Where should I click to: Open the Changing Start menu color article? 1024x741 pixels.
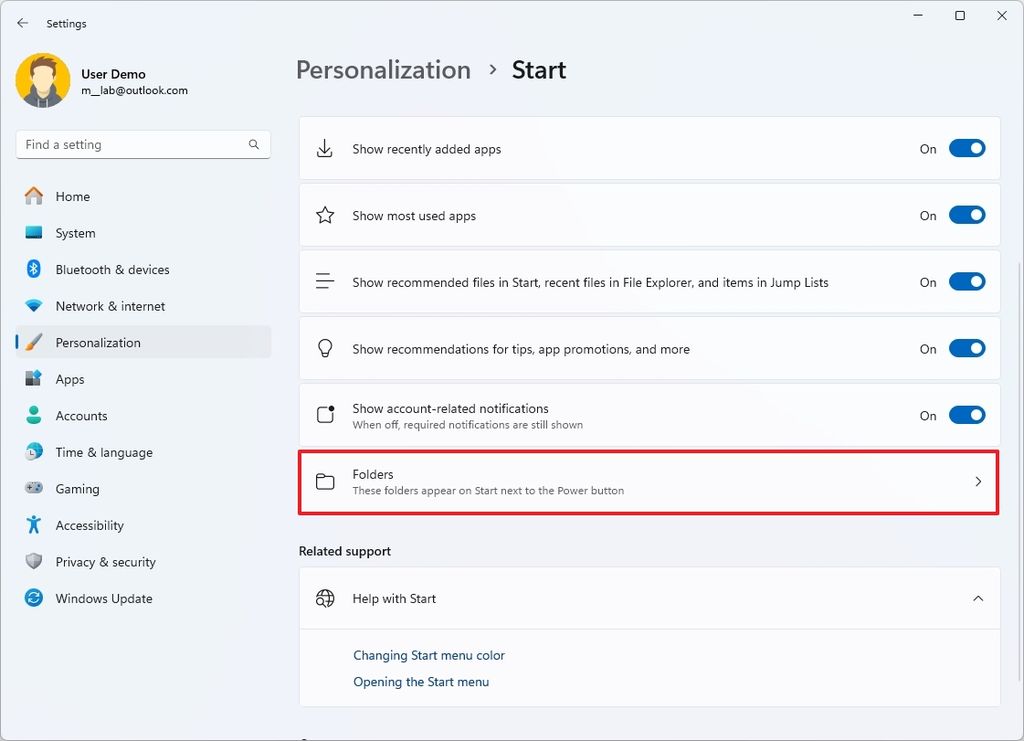pyautogui.click(x=428, y=655)
